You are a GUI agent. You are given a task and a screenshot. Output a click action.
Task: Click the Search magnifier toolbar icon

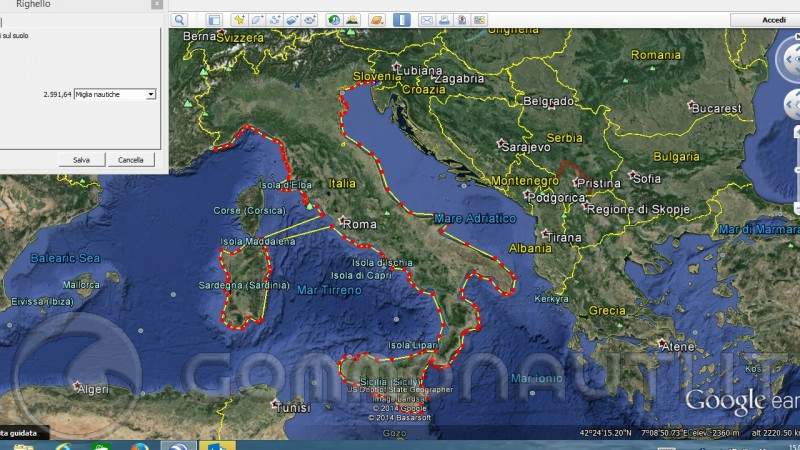(x=179, y=20)
